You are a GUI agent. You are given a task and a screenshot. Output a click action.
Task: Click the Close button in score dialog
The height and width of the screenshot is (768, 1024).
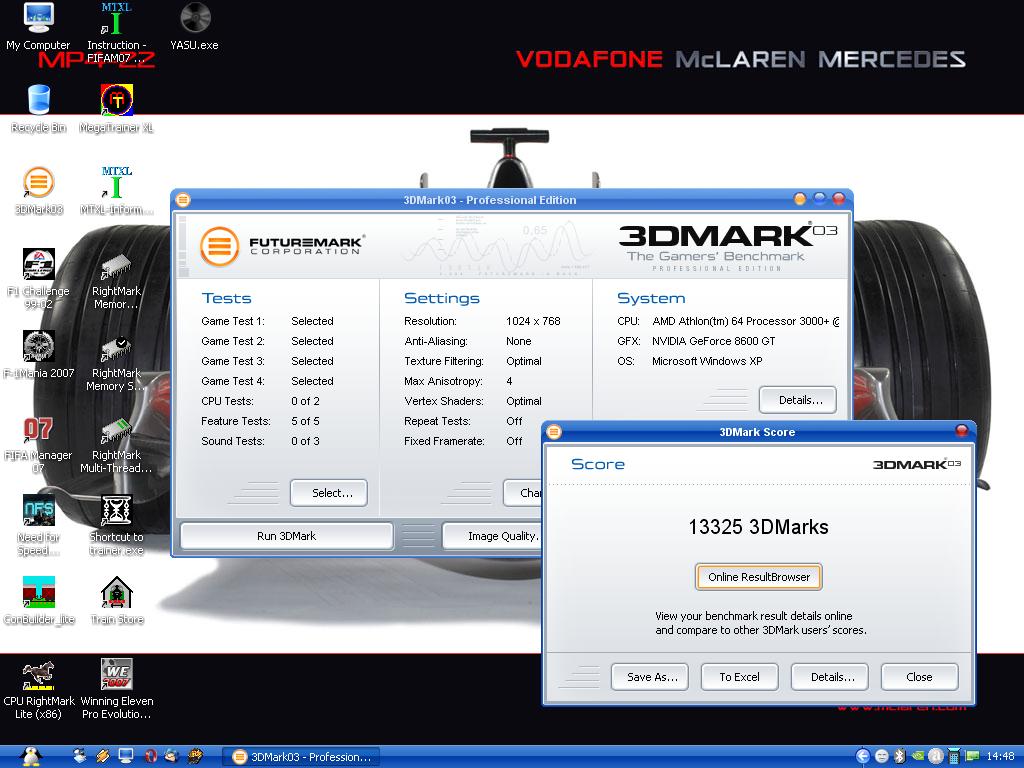point(920,677)
